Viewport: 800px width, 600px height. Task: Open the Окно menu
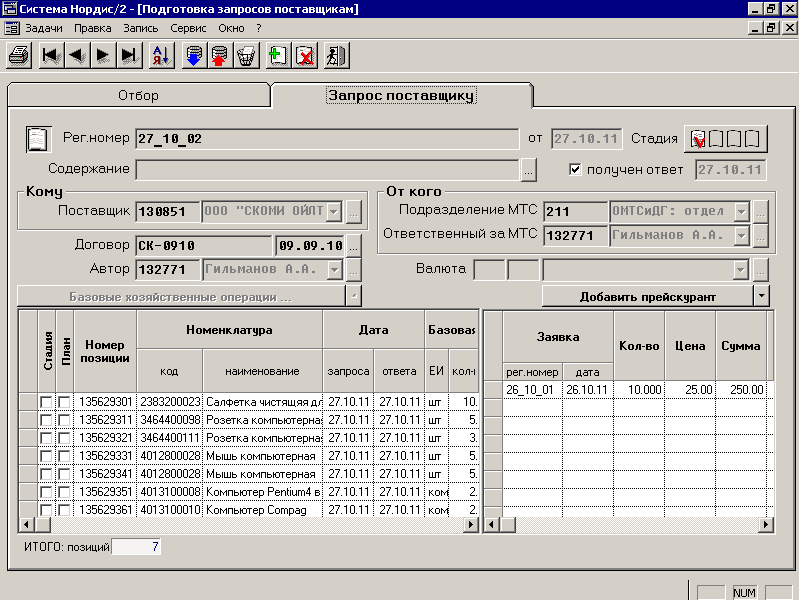[x=232, y=29]
